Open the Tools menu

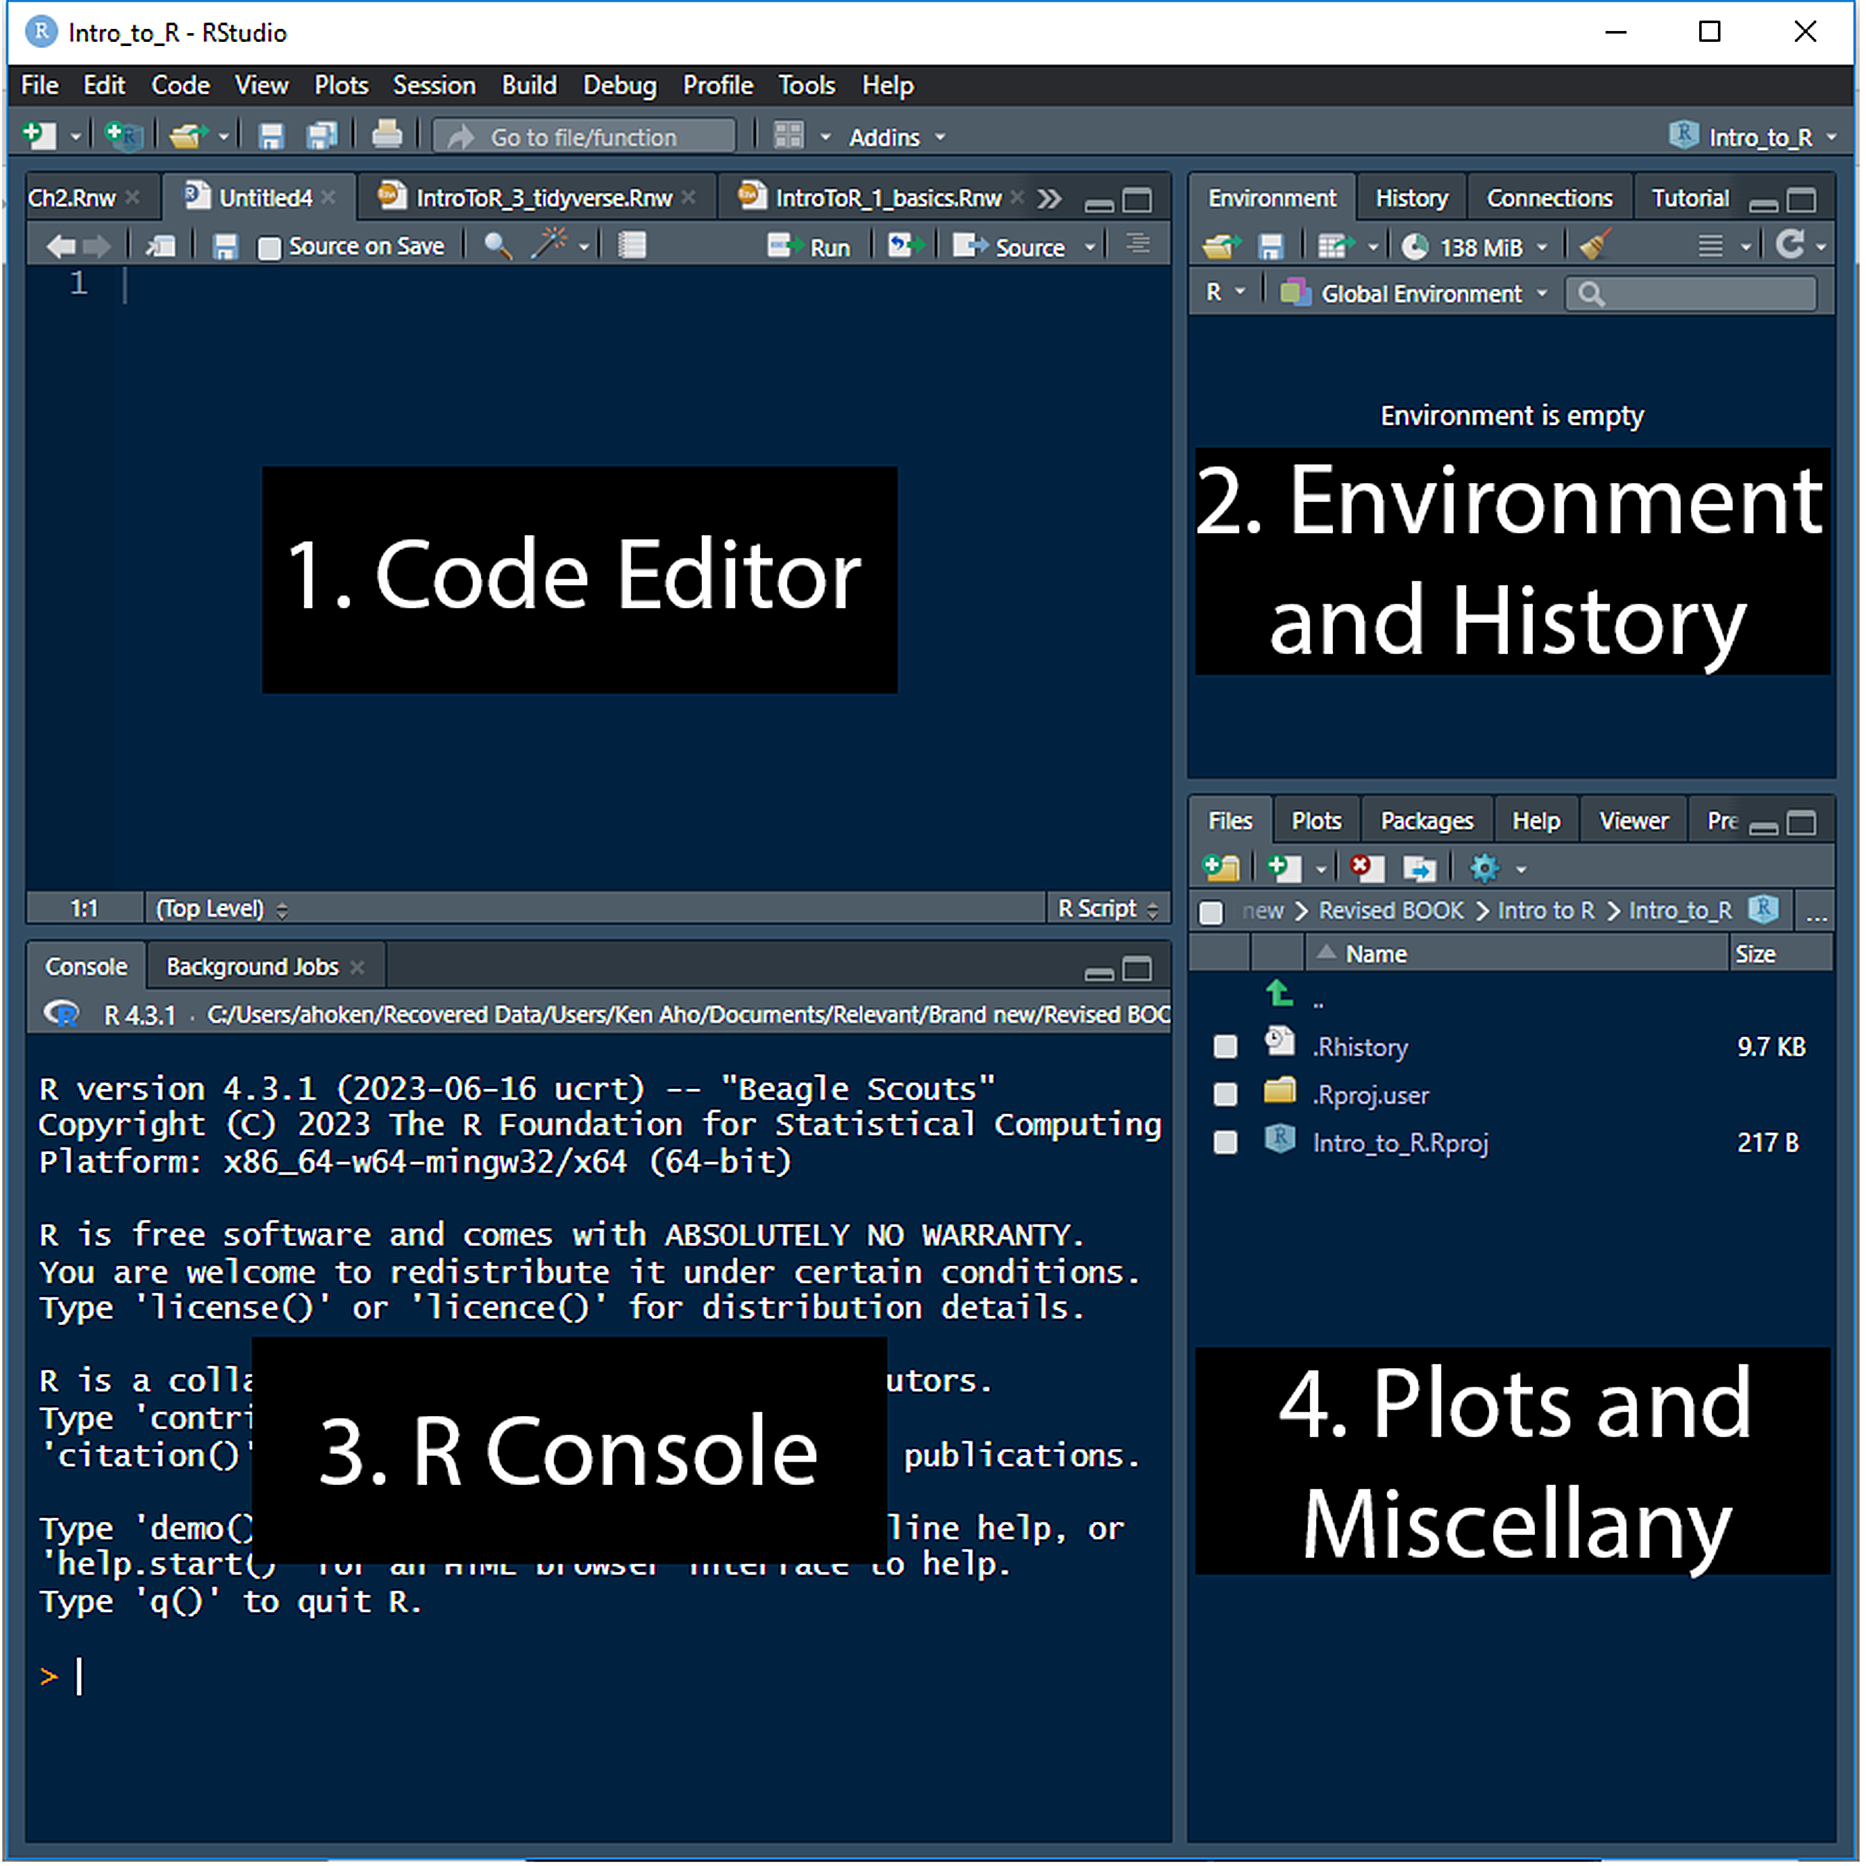tap(806, 85)
